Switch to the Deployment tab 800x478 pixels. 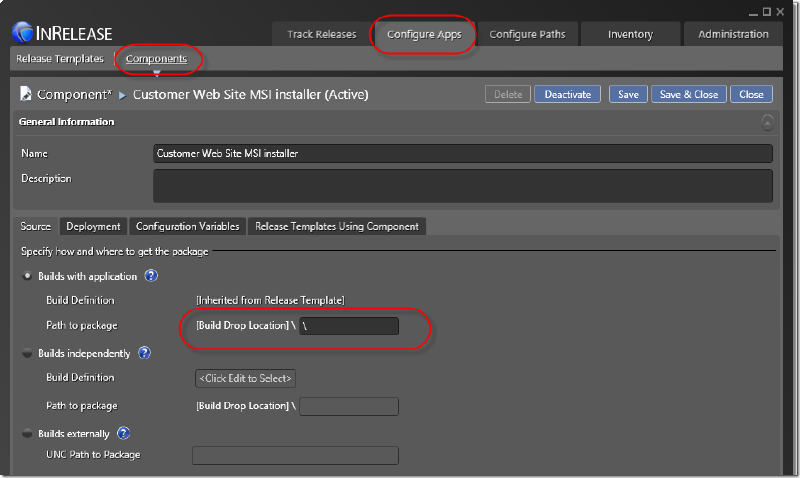(93, 227)
